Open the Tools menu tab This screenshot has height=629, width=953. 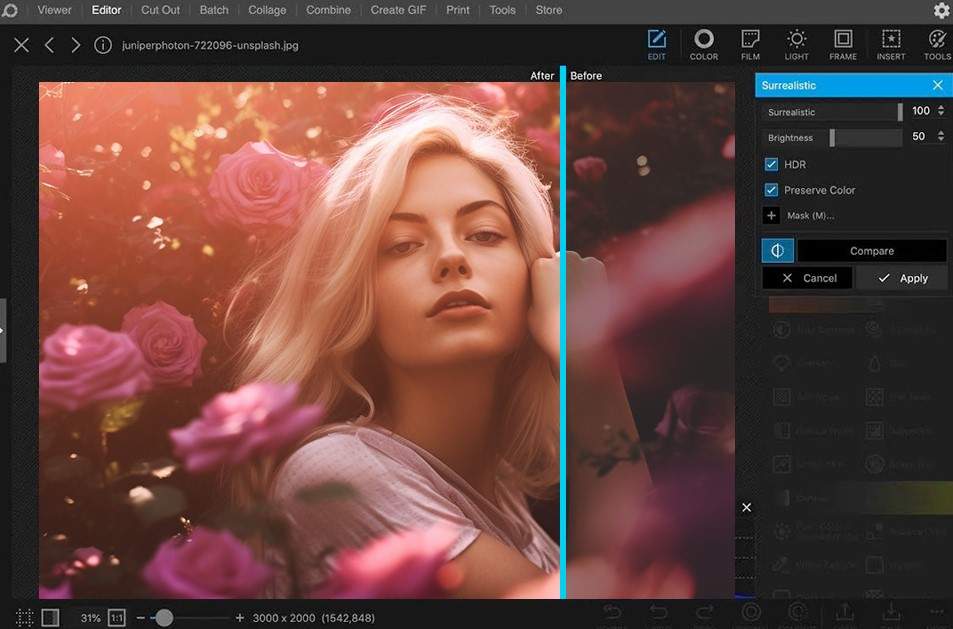tap(502, 10)
